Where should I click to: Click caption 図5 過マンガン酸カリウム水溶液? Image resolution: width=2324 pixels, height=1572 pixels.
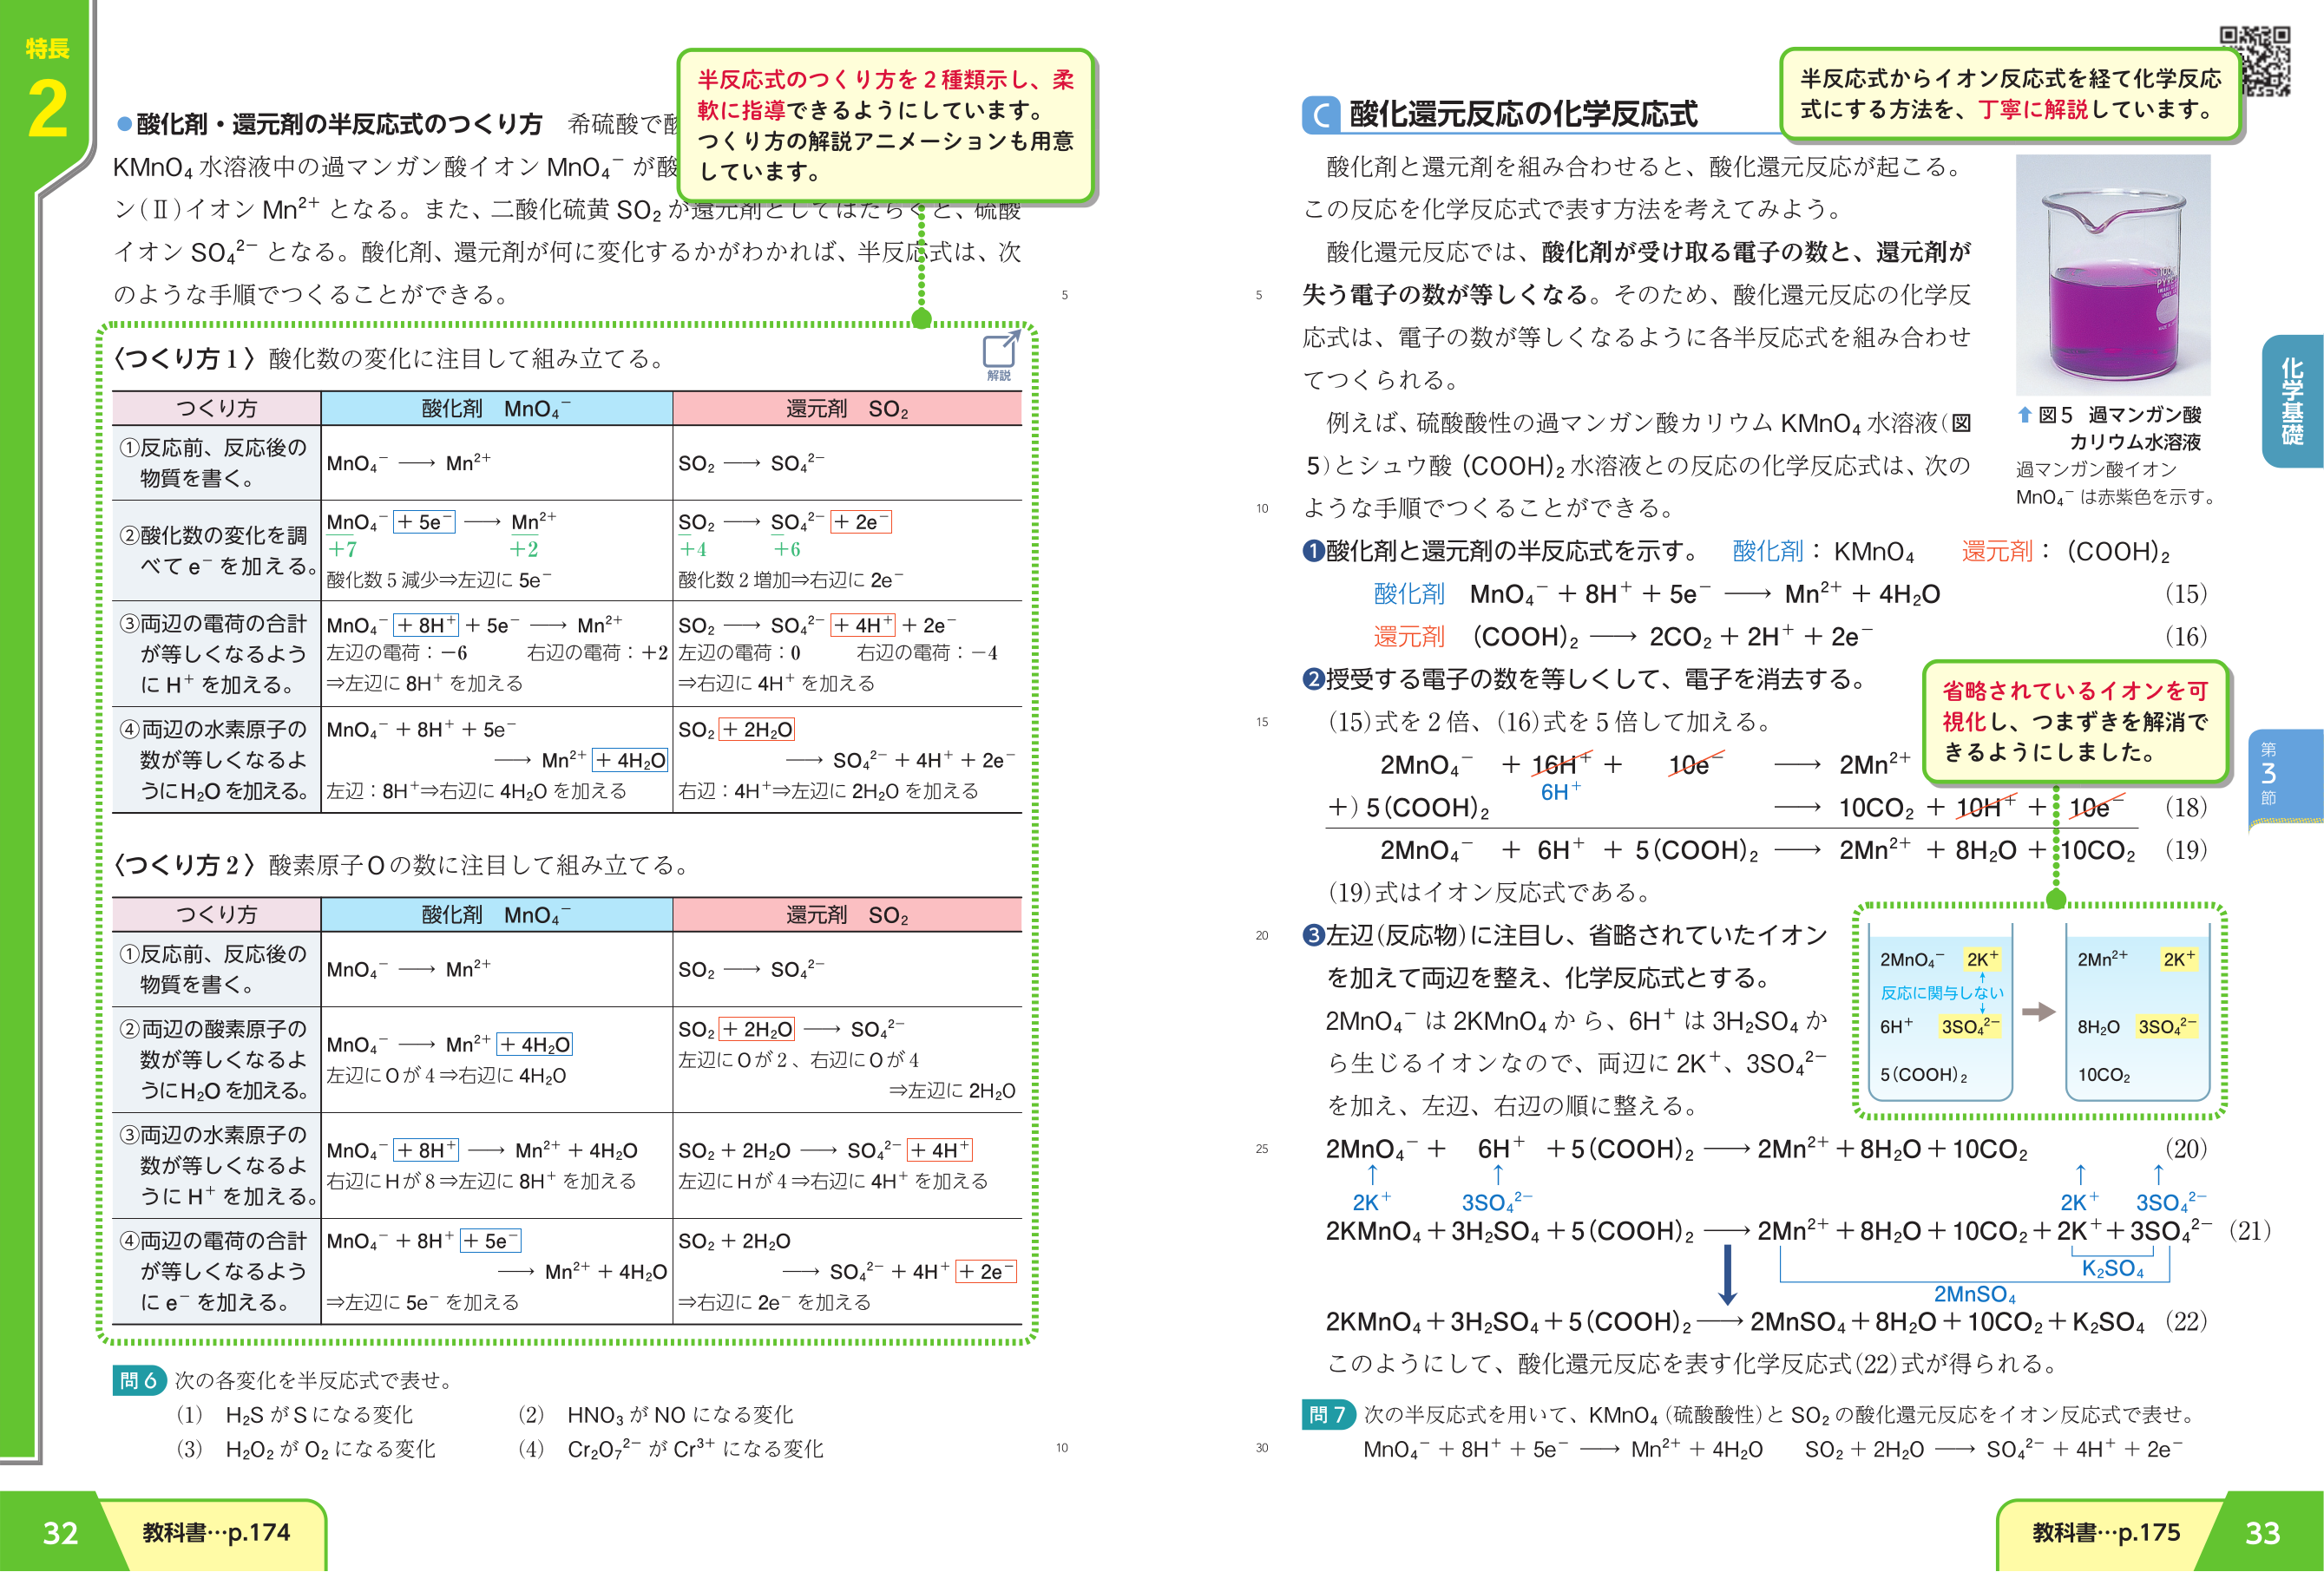[2119, 428]
